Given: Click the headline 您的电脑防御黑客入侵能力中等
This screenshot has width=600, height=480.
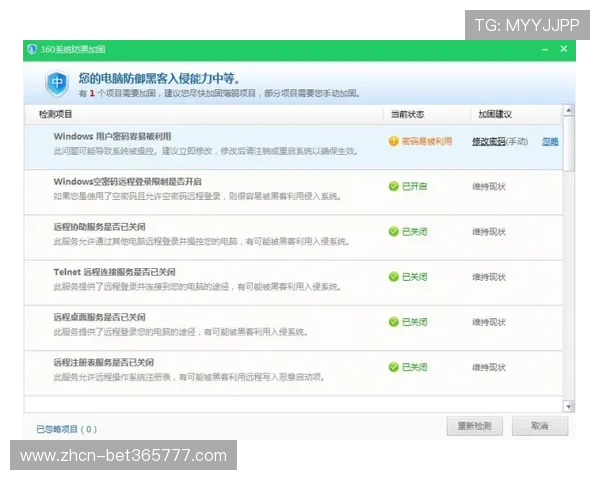Looking at the screenshot, I should [160, 78].
